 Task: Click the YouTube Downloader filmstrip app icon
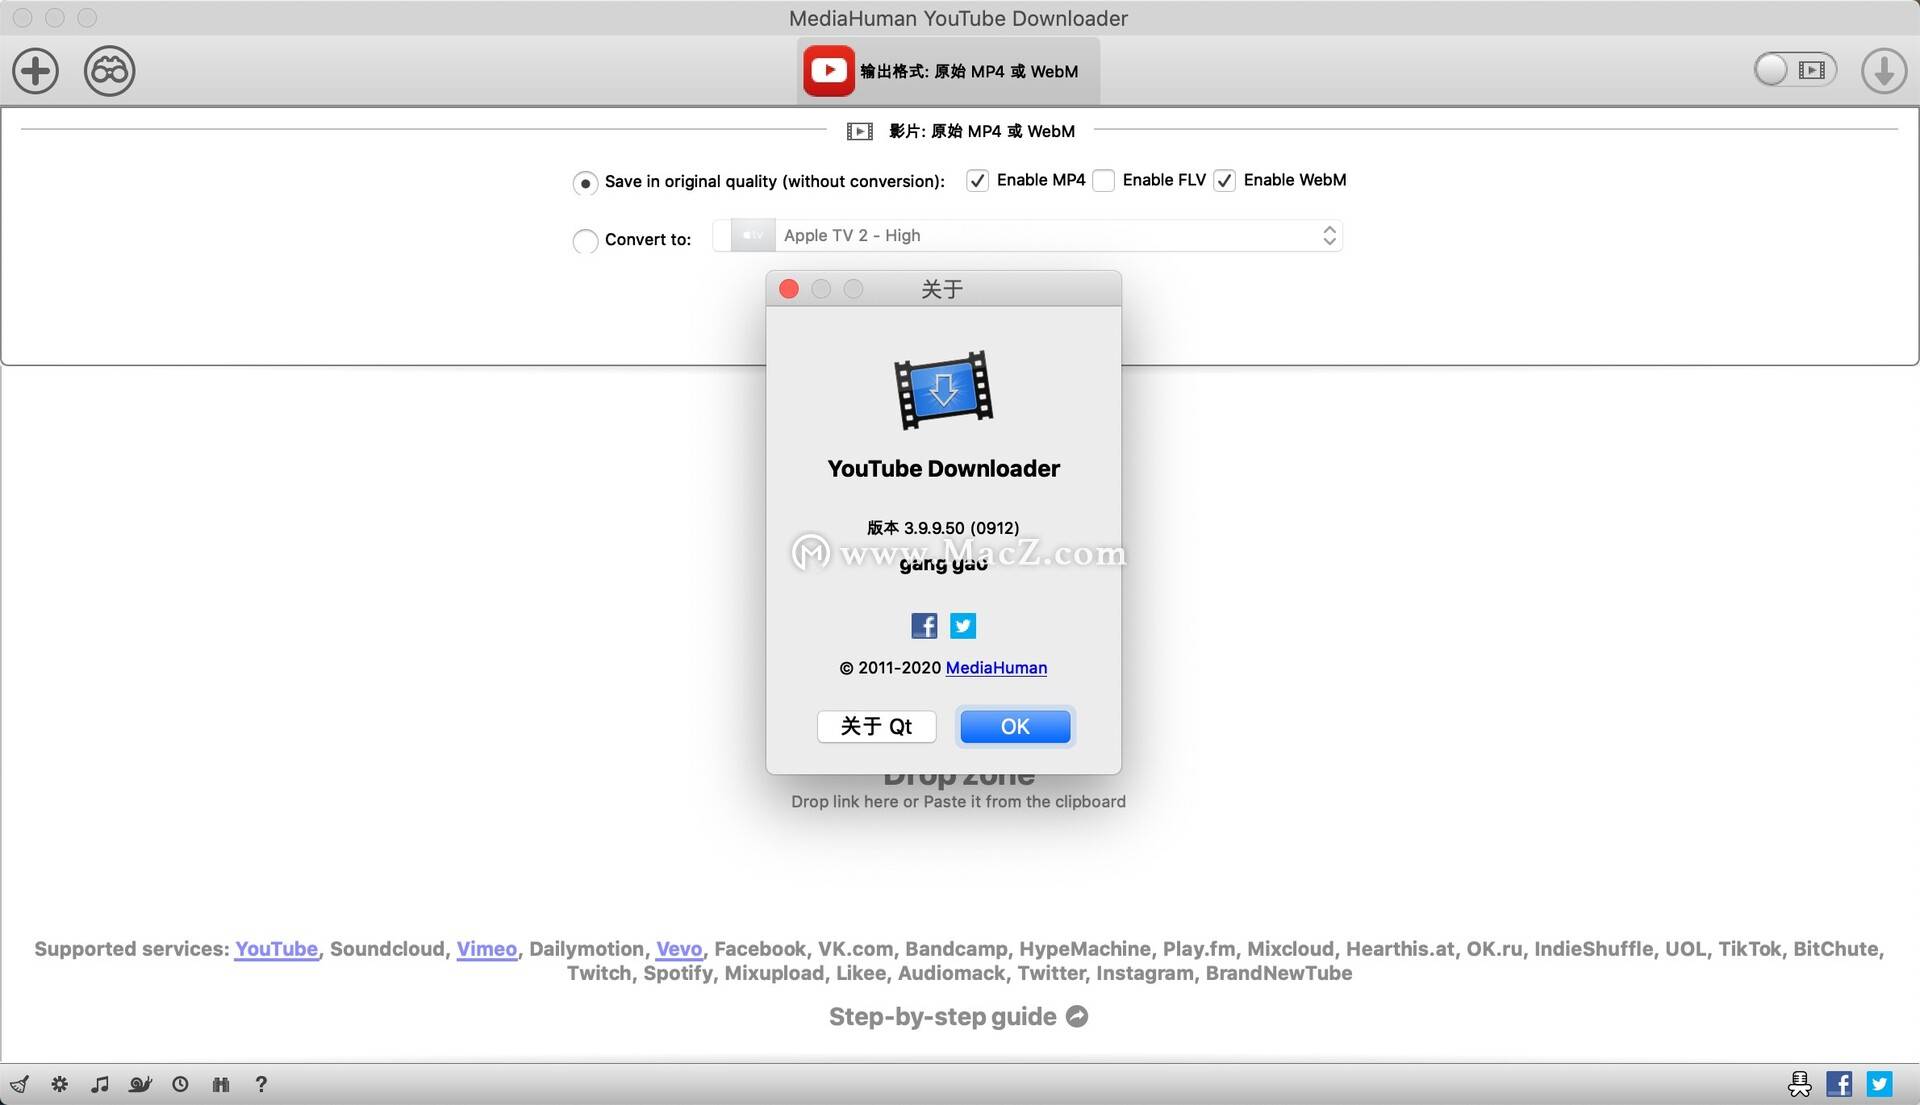(x=943, y=390)
